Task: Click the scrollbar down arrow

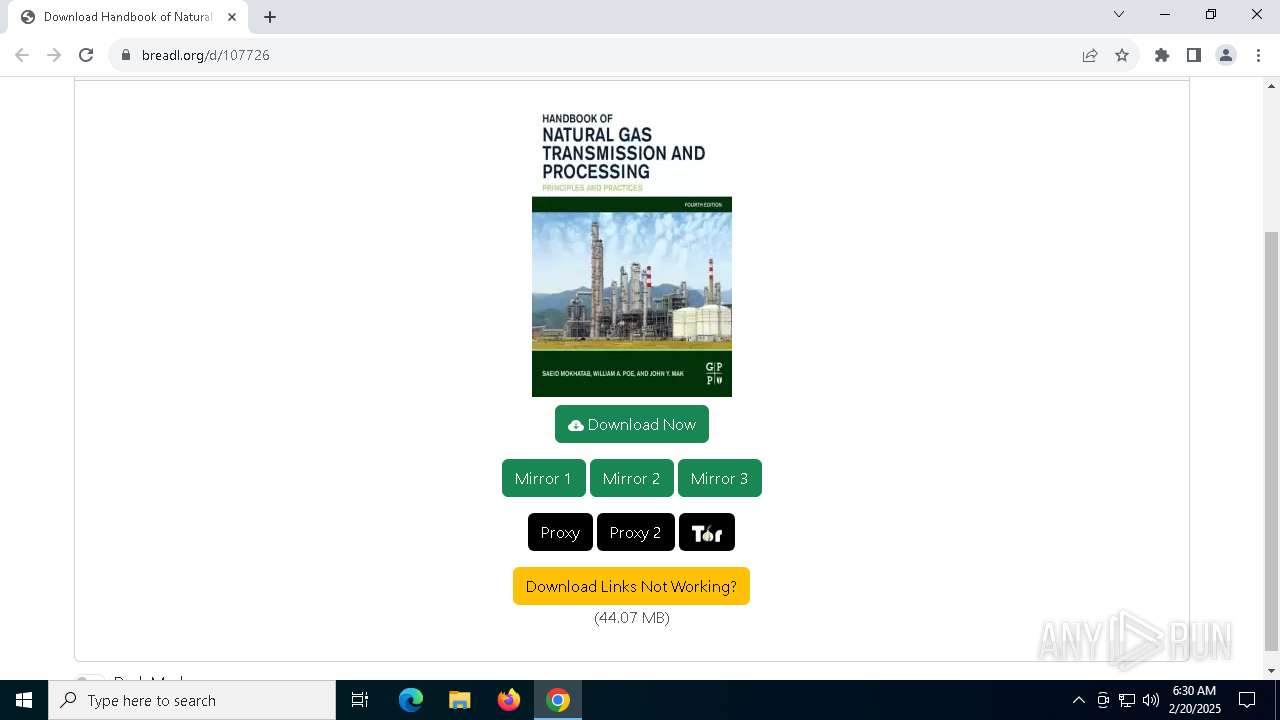Action: (1272, 671)
